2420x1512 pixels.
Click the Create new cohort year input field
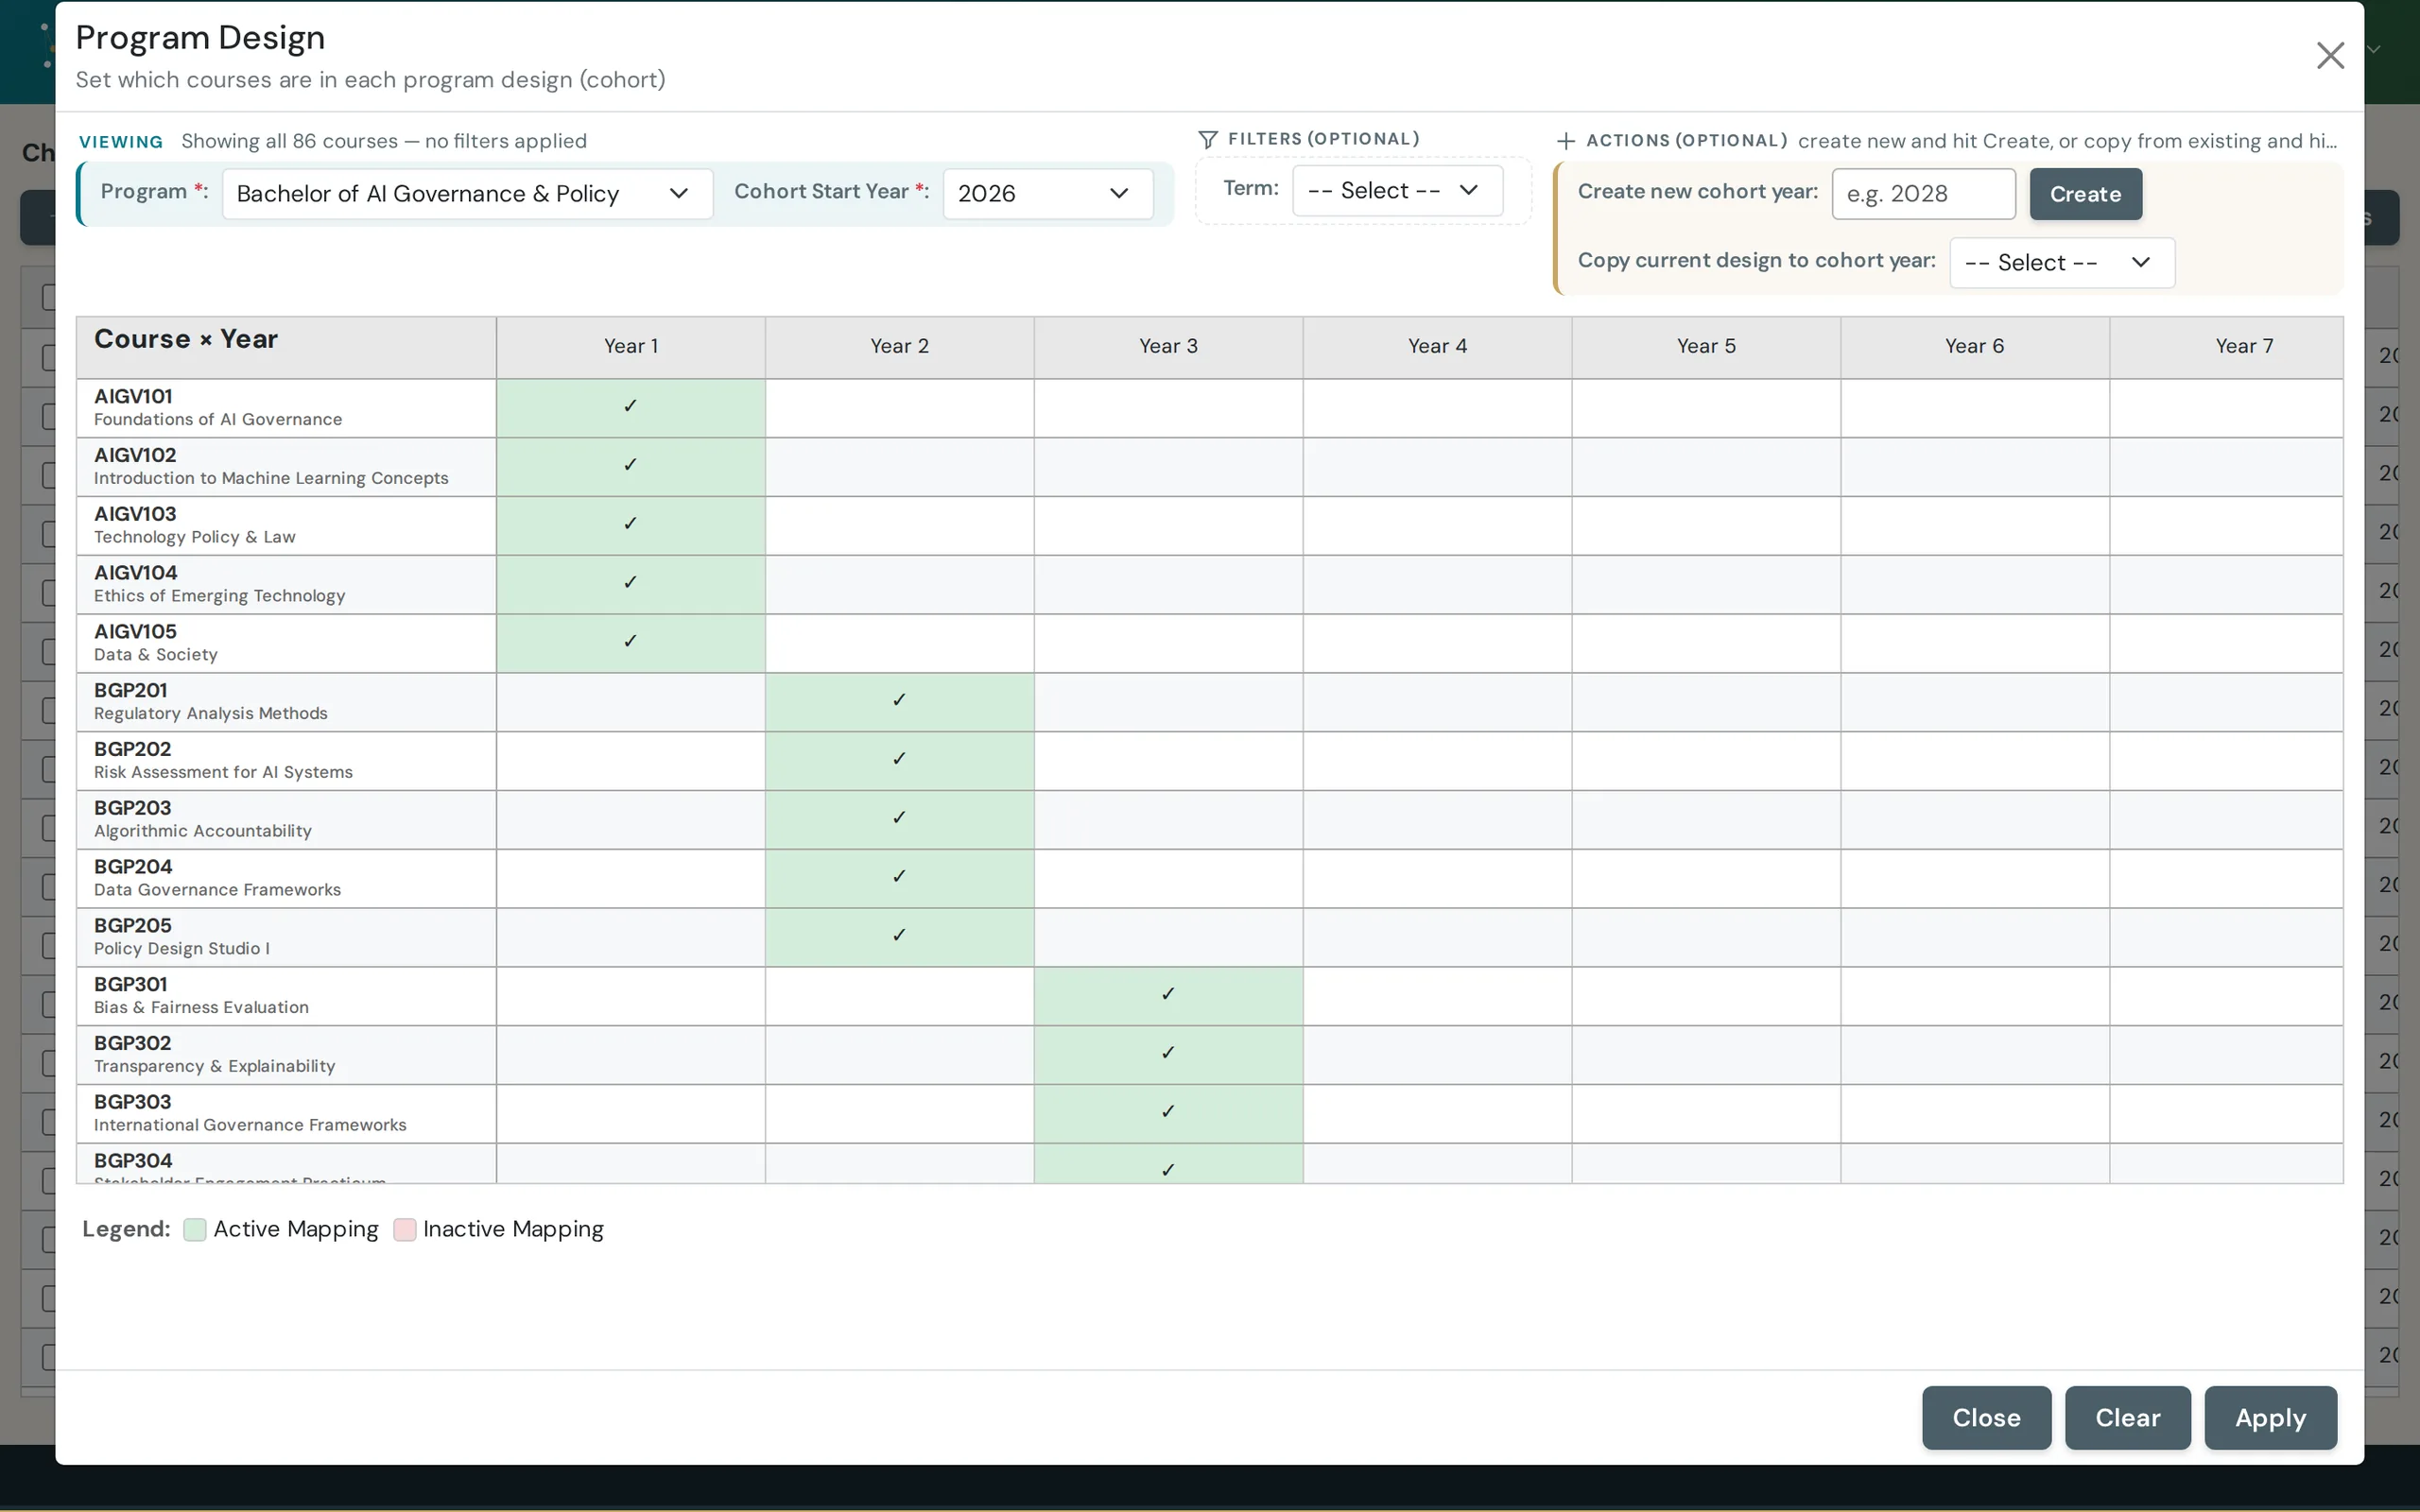click(x=1923, y=193)
